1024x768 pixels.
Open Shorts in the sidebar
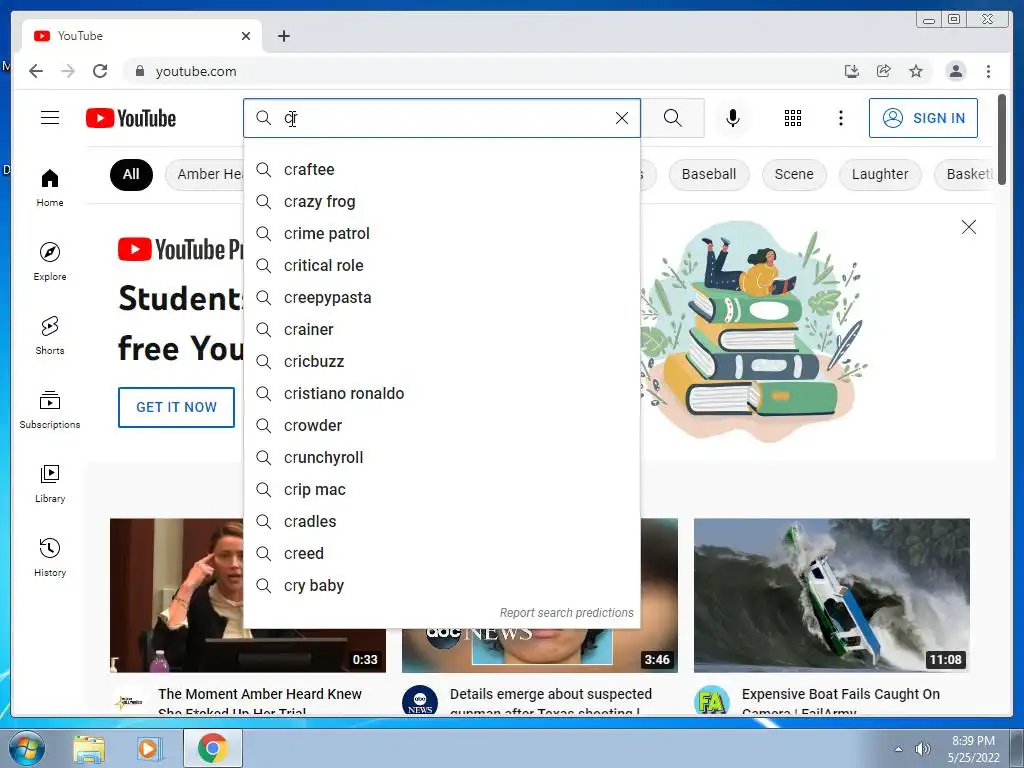pyautogui.click(x=50, y=335)
